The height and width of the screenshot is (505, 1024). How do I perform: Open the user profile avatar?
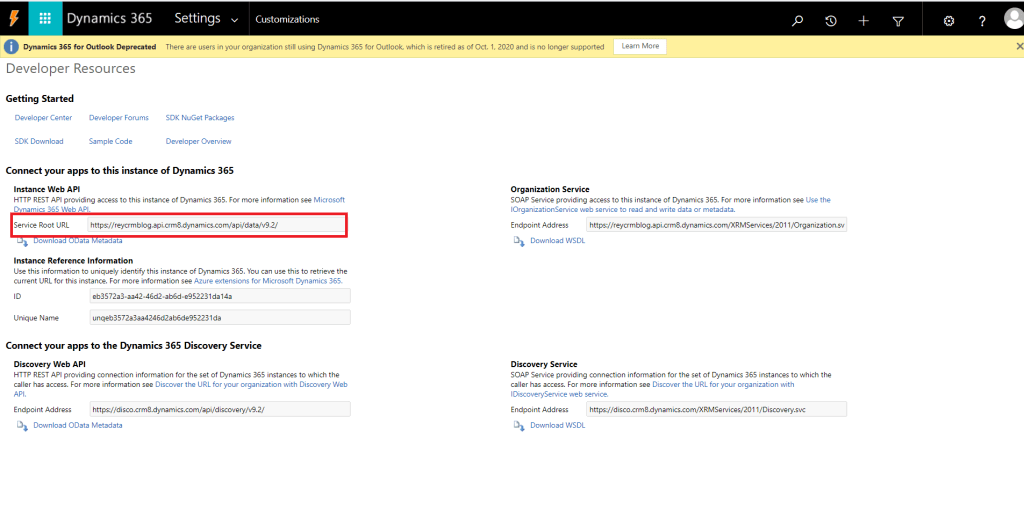click(x=1011, y=19)
